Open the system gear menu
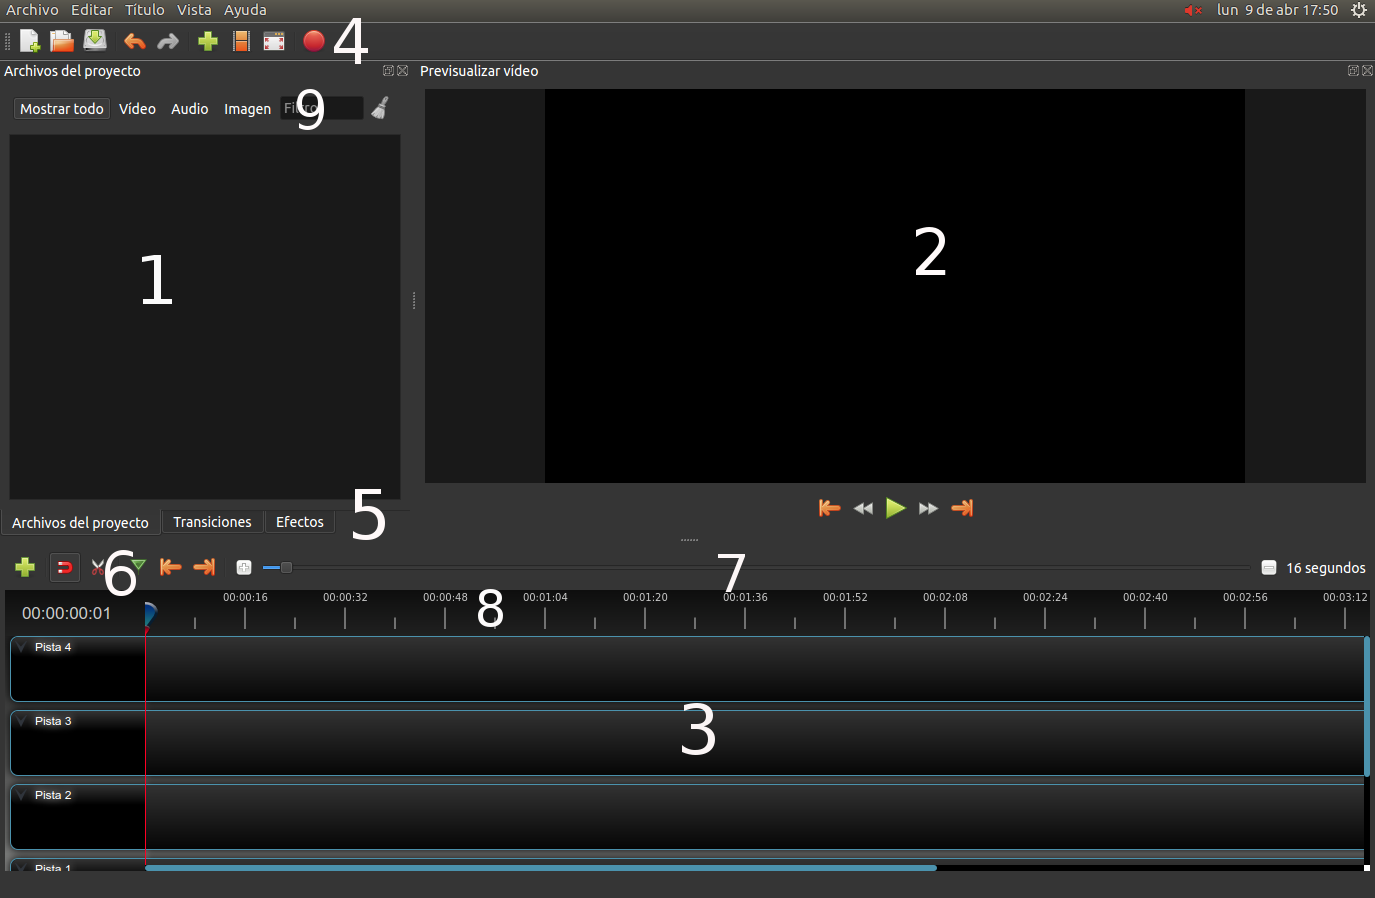This screenshot has height=898, width=1375. [1359, 10]
